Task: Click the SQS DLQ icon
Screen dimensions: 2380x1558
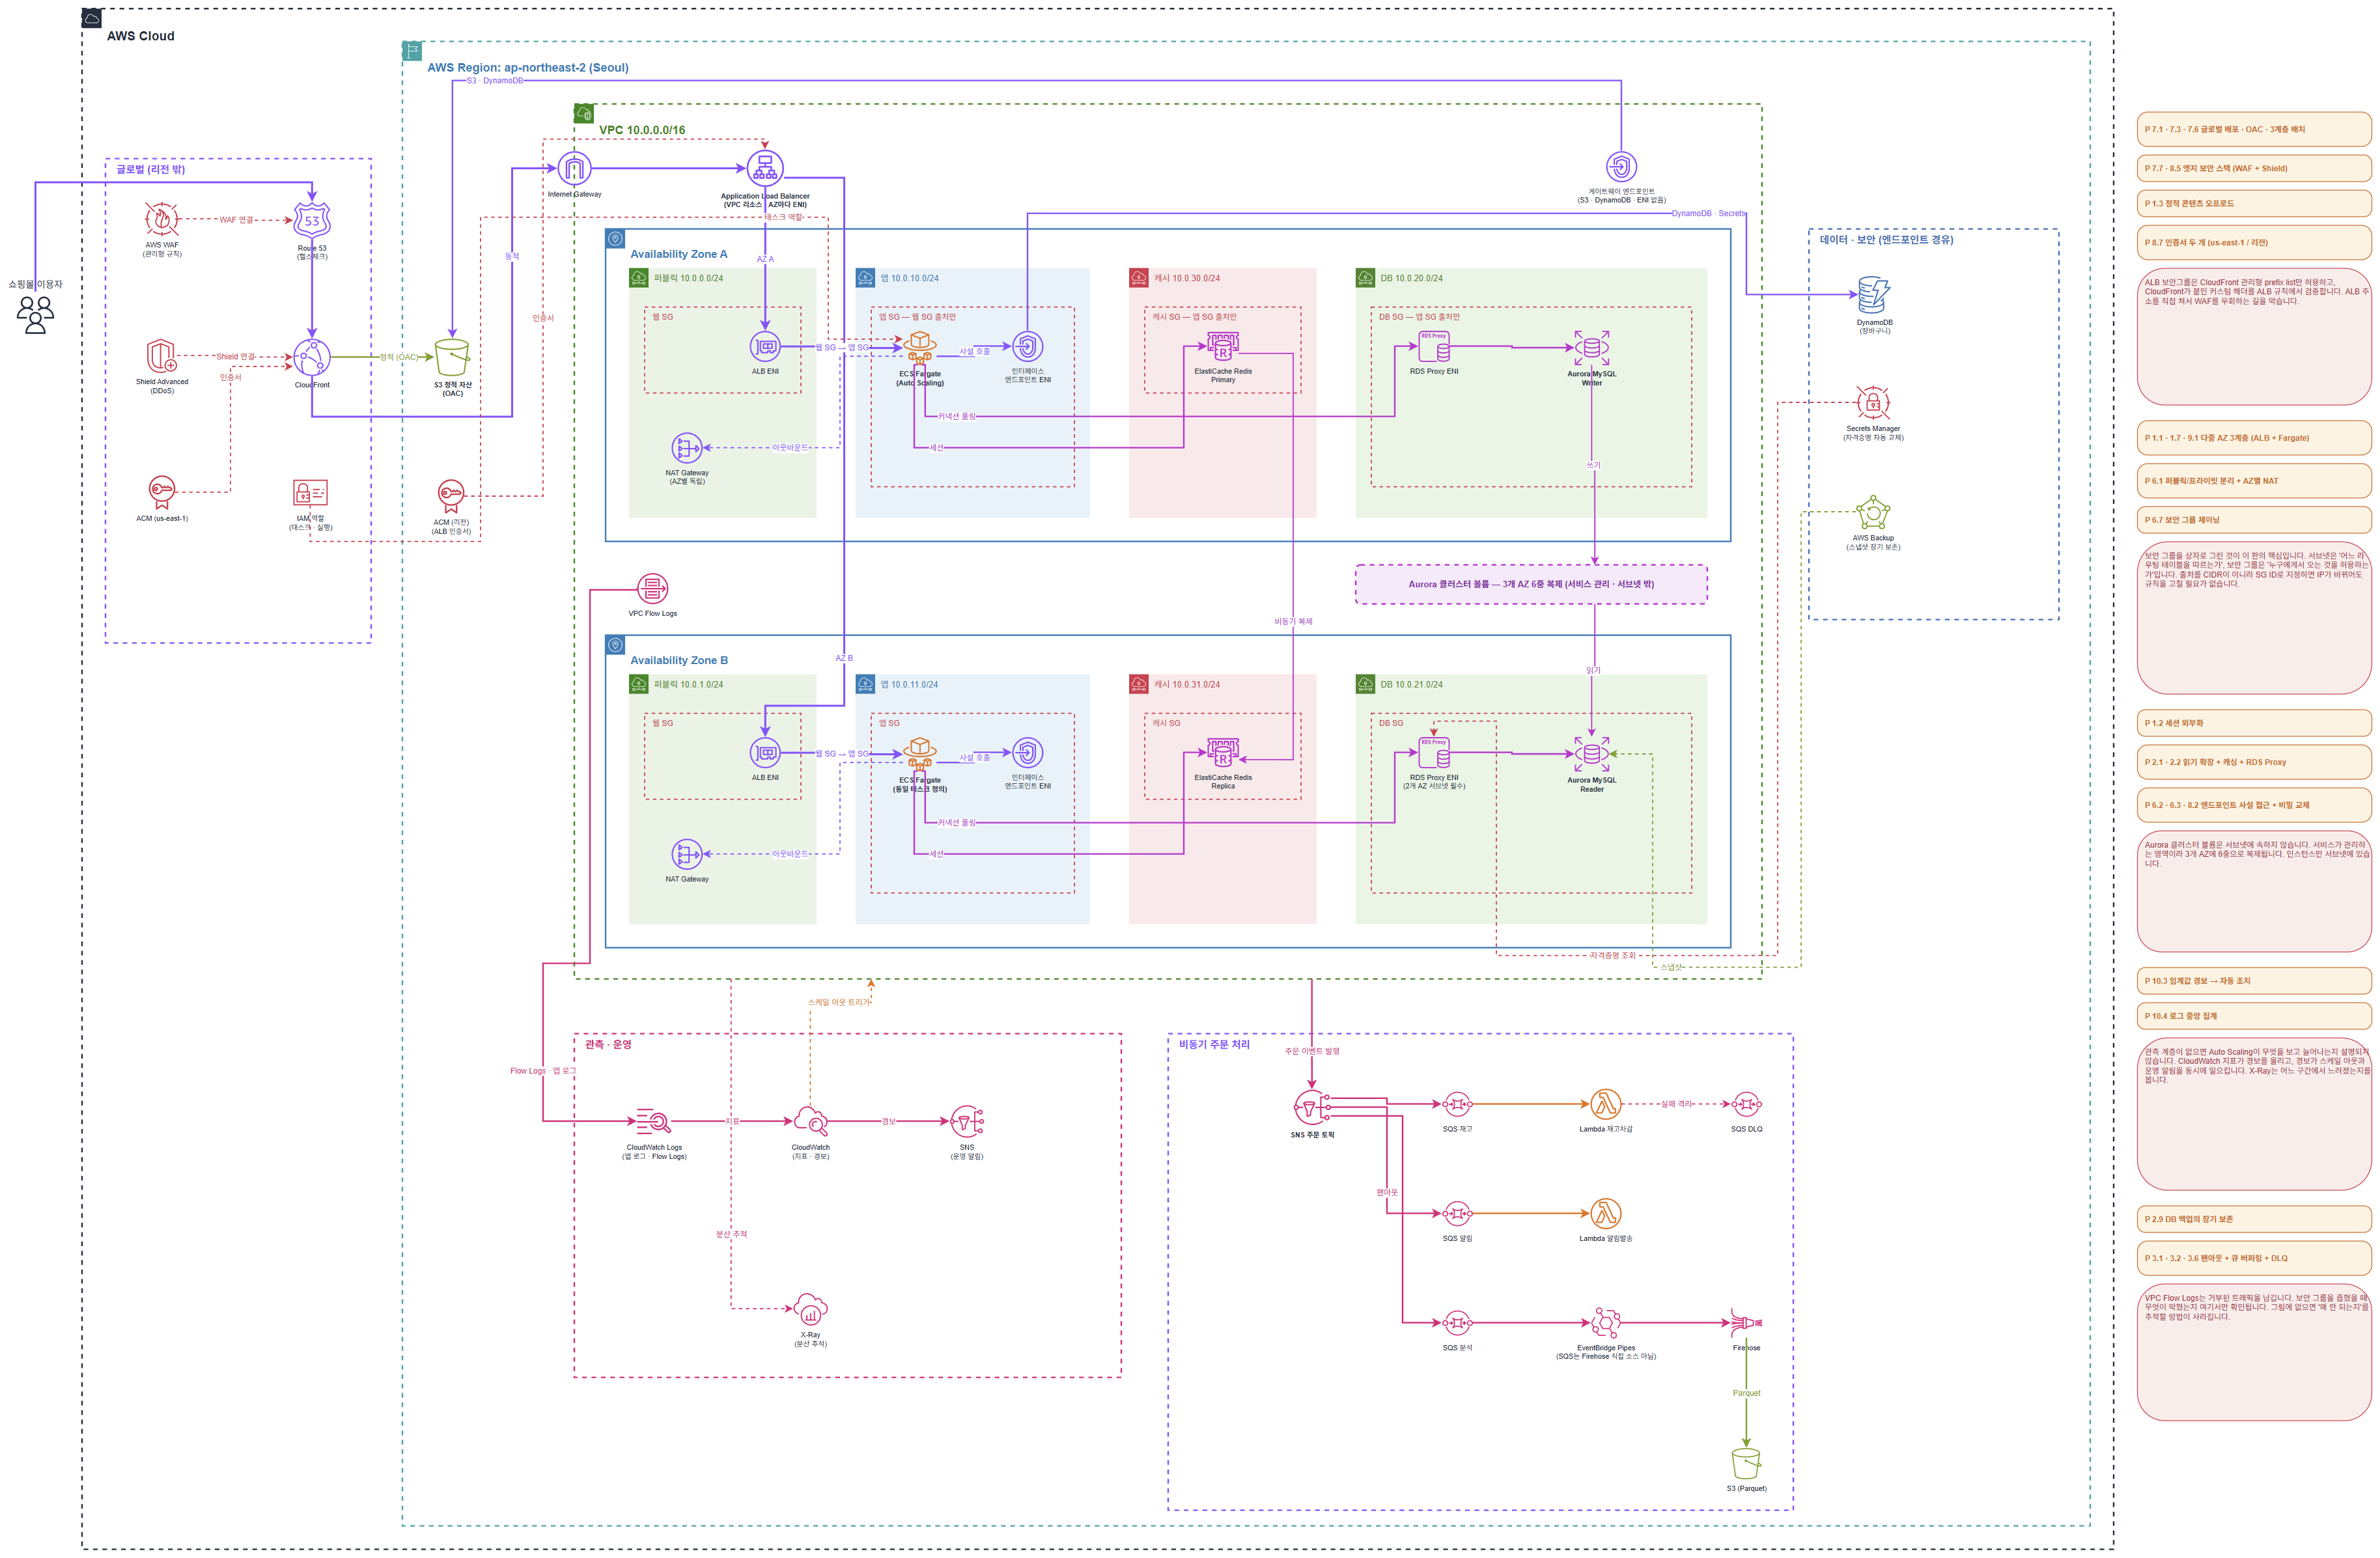Action: coord(1747,1105)
